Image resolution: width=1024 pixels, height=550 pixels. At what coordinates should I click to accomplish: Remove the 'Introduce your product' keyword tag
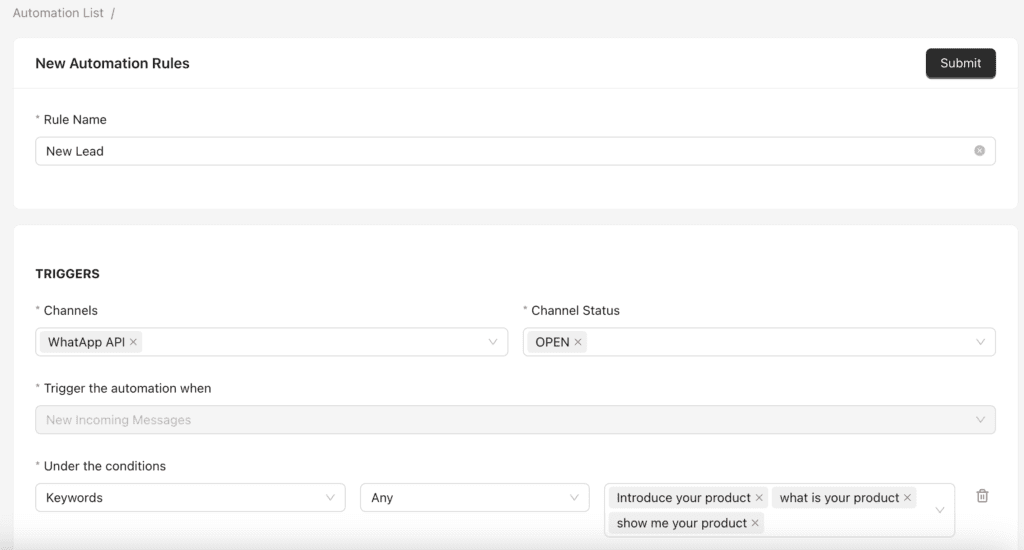pyautogui.click(x=759, y=498)
